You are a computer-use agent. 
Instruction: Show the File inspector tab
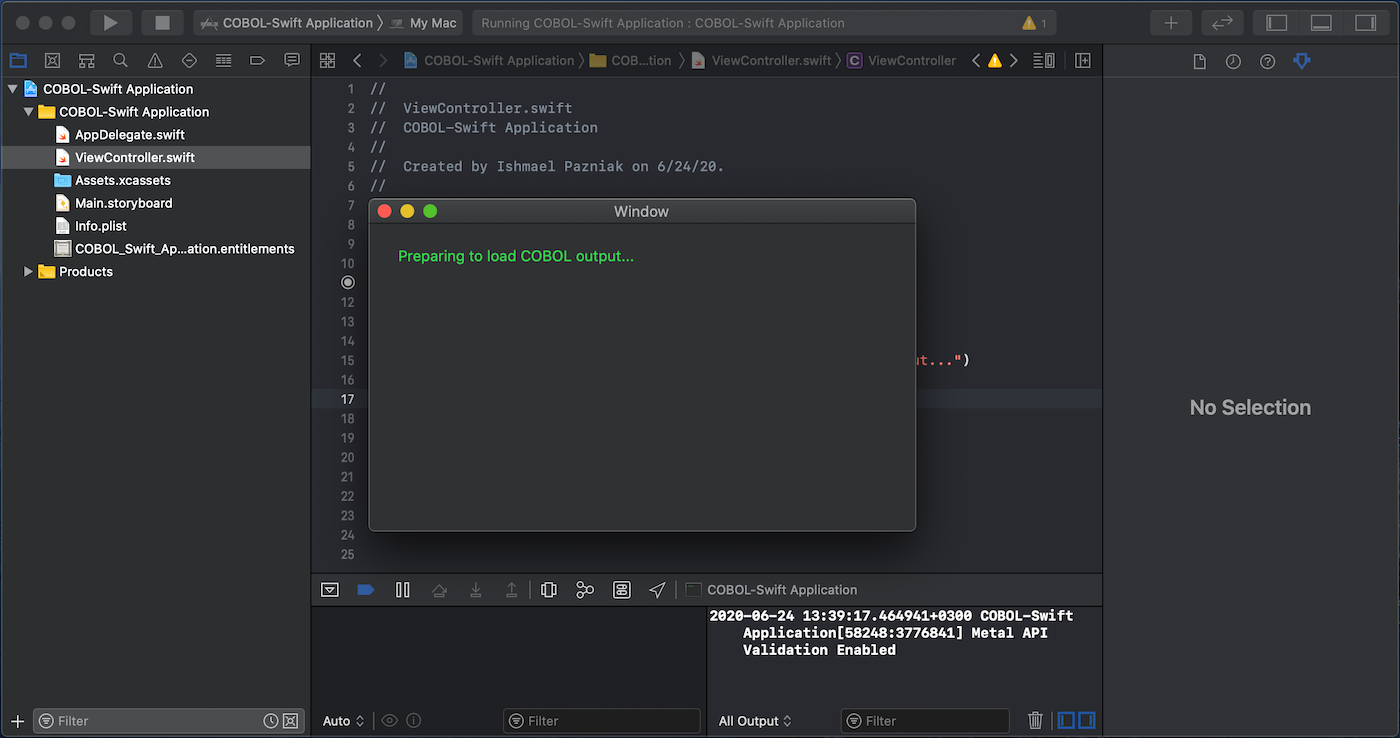1199,62
